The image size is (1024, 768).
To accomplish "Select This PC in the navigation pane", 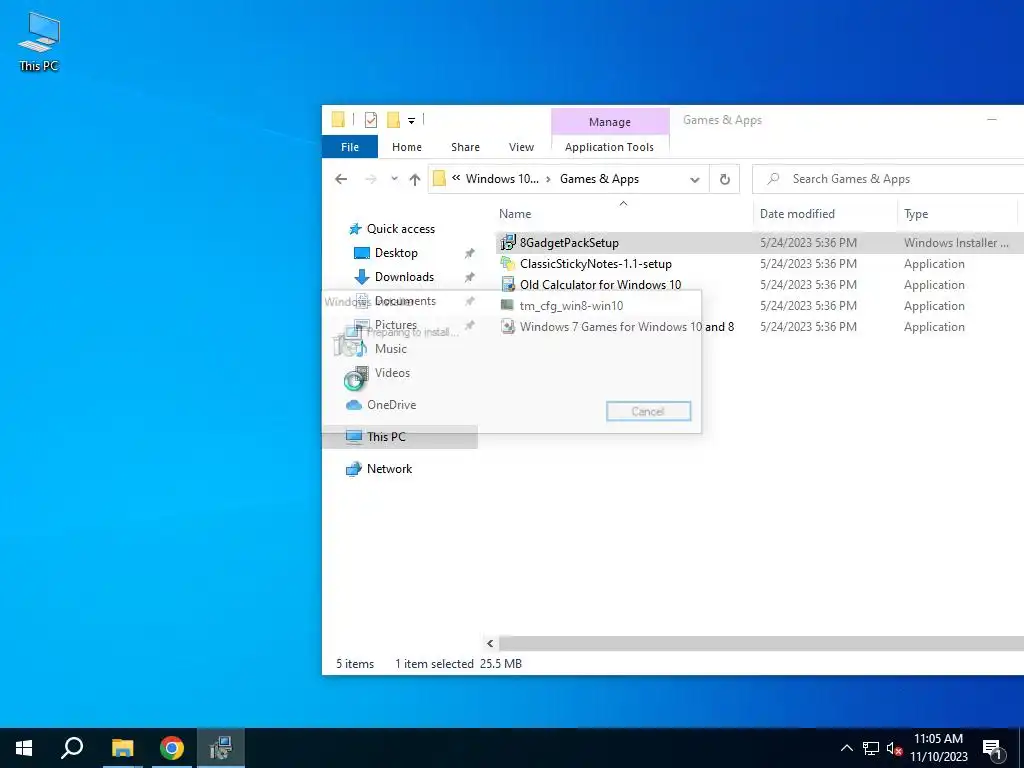I will (x=400, y=437).
